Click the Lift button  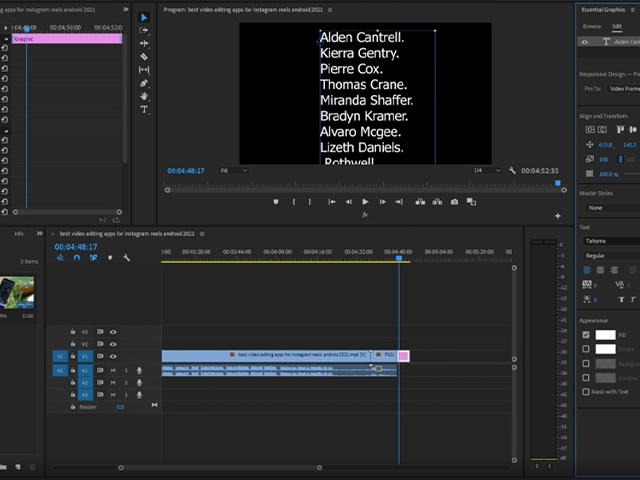pos(420,202)
